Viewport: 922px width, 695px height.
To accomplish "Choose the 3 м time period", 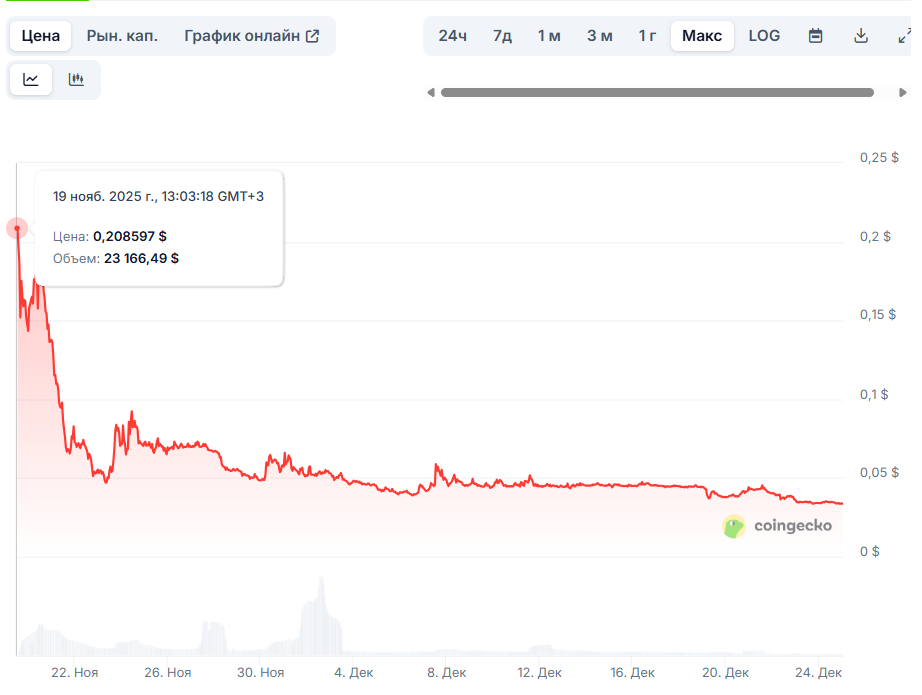I will (599, 36).
